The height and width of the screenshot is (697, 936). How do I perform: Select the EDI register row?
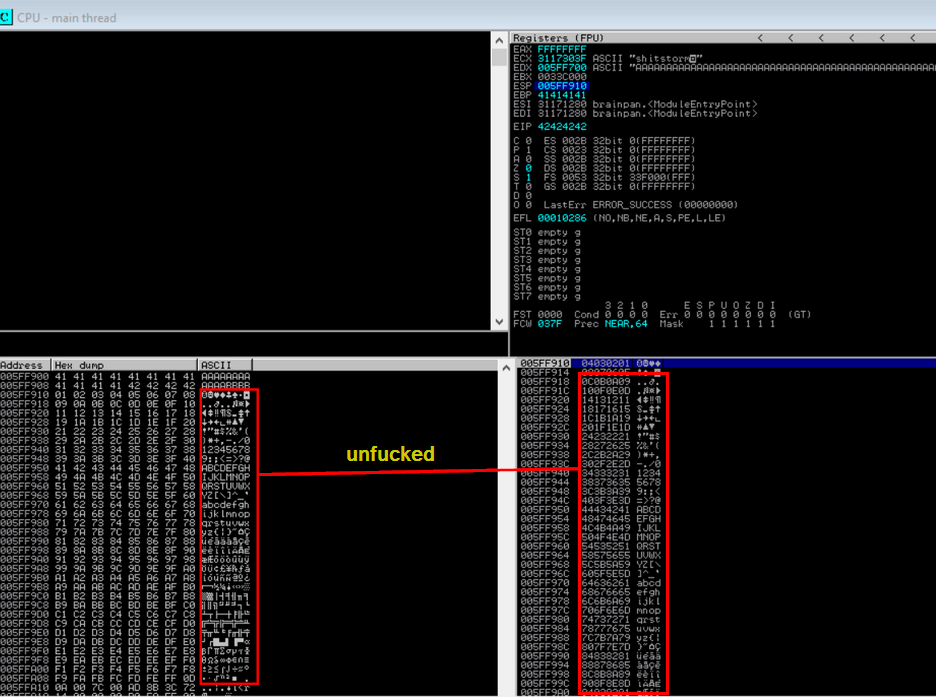[635, 113]
